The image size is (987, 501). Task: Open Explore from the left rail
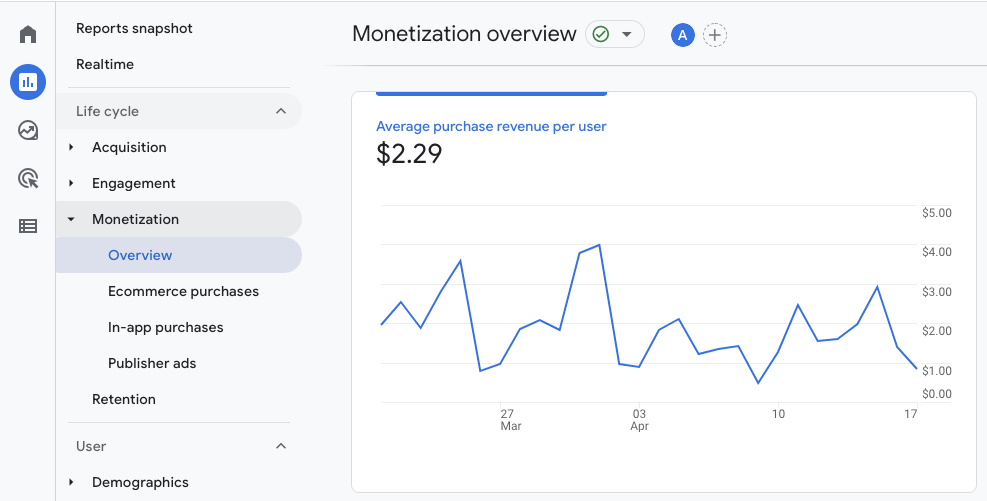pos(28,130)
